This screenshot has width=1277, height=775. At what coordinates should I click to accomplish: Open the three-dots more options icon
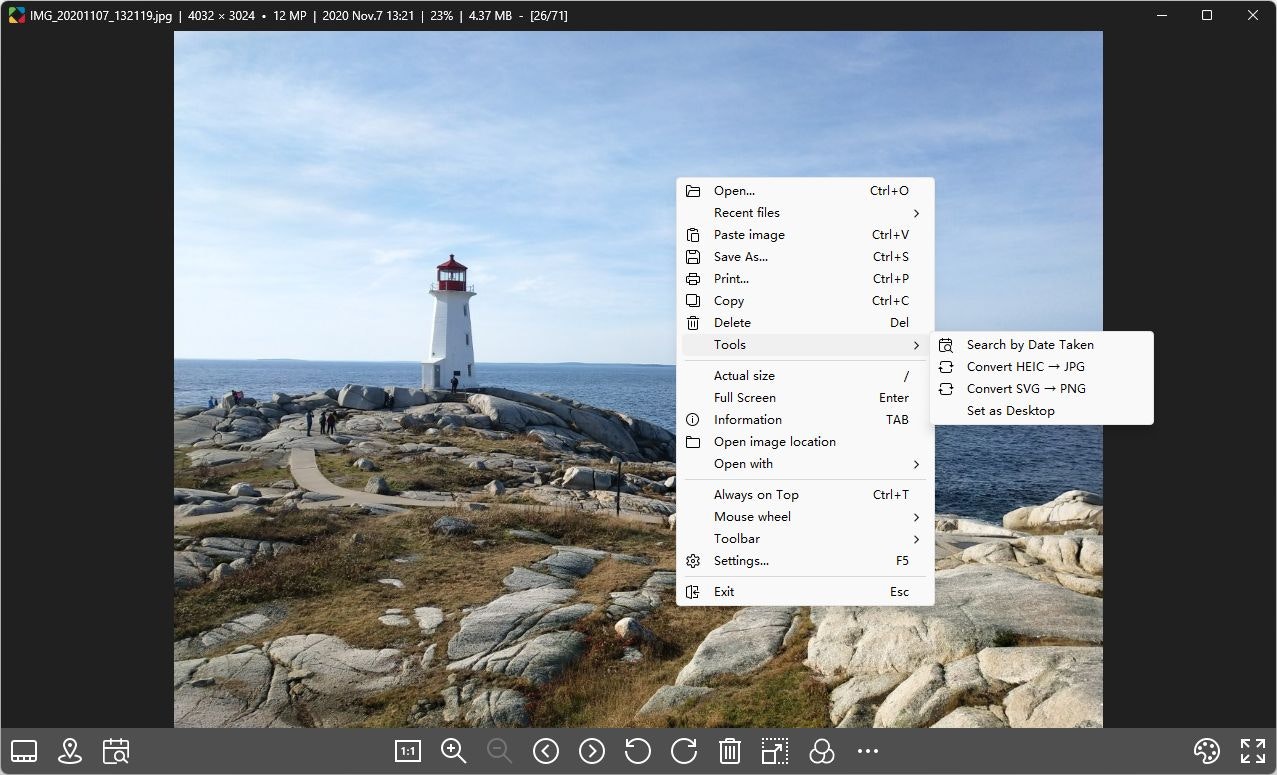[868, 751]
